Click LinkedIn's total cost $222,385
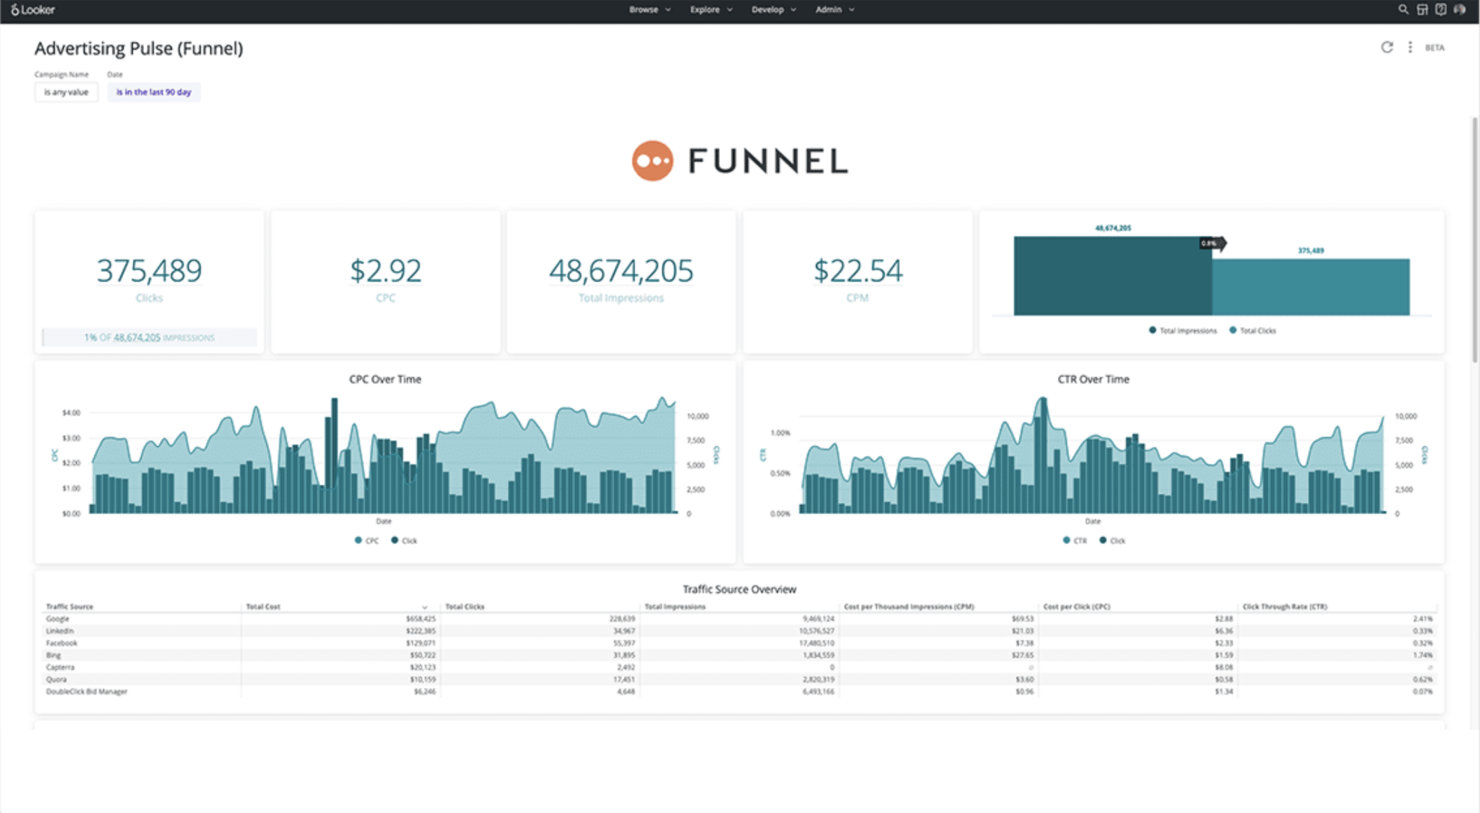 [x=421, y=631]
